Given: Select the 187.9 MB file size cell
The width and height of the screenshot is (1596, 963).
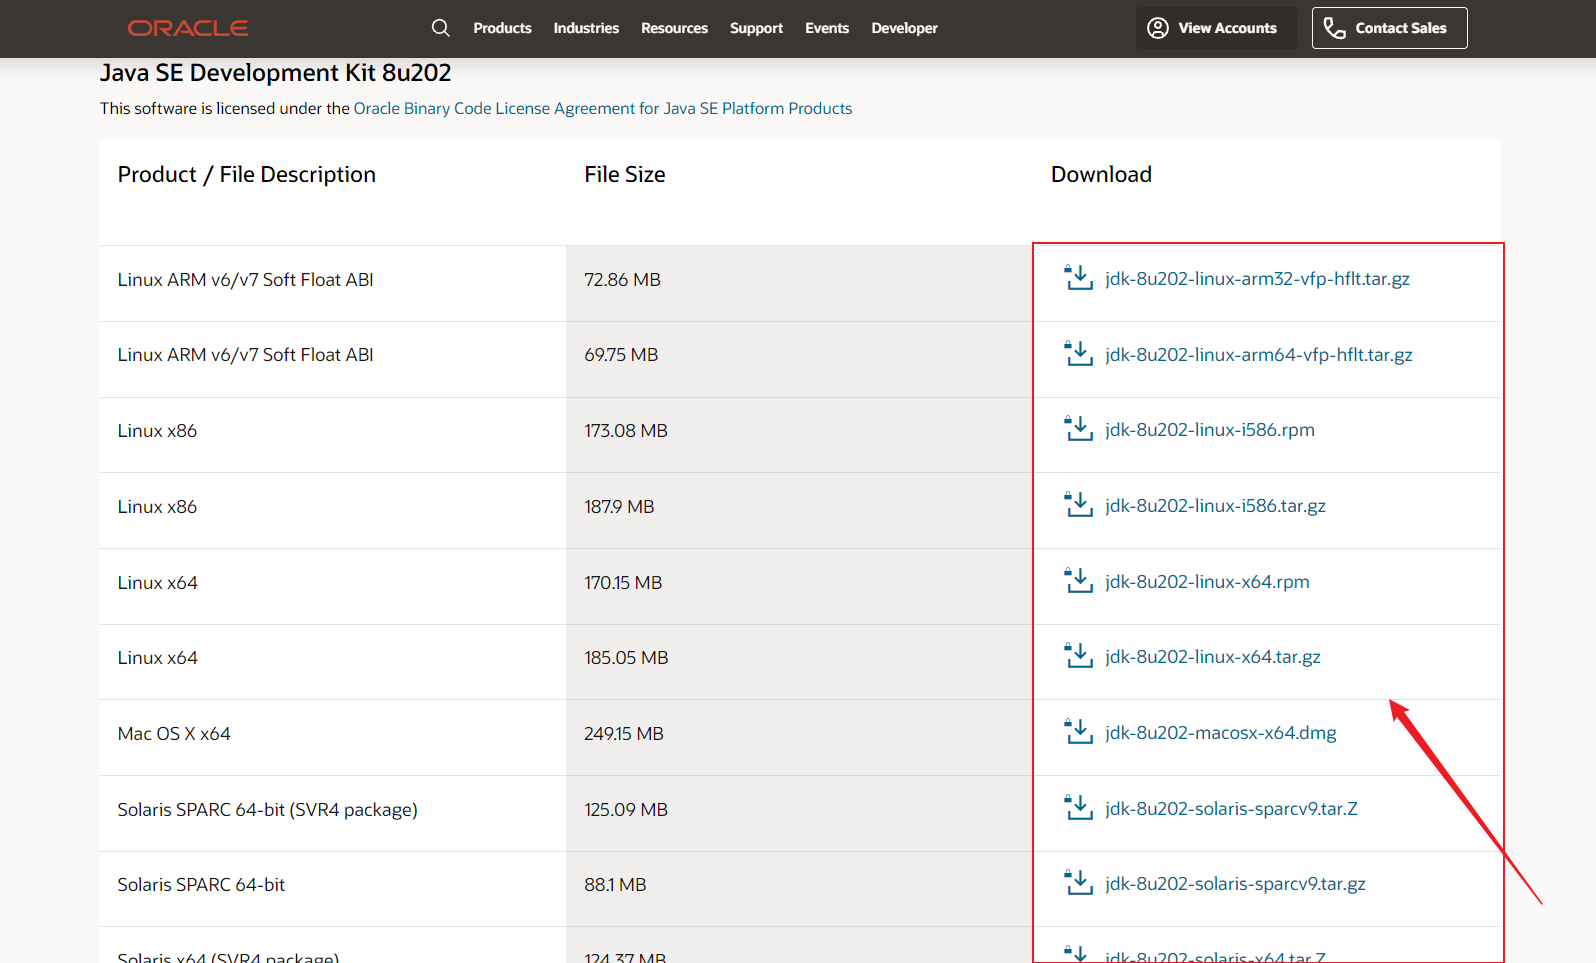Looking at the screenshot, I should 799,511.
